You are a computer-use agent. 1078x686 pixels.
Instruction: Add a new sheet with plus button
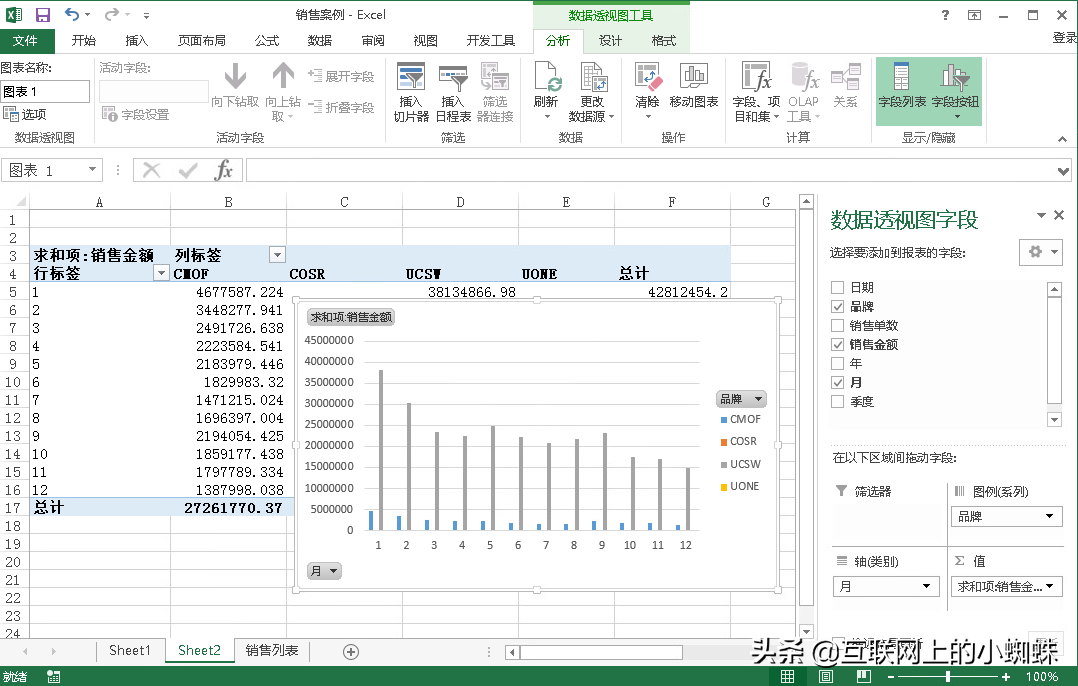pos(351,652)
